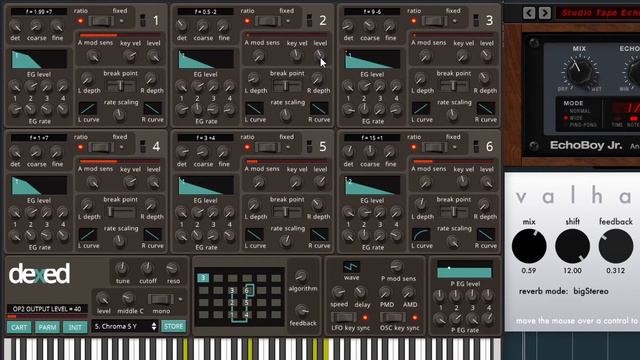Image resolution: width=640 pixels, height=360 pixels.
Task: Click the feedback knob in Dexed
Action: pos(302,311)
